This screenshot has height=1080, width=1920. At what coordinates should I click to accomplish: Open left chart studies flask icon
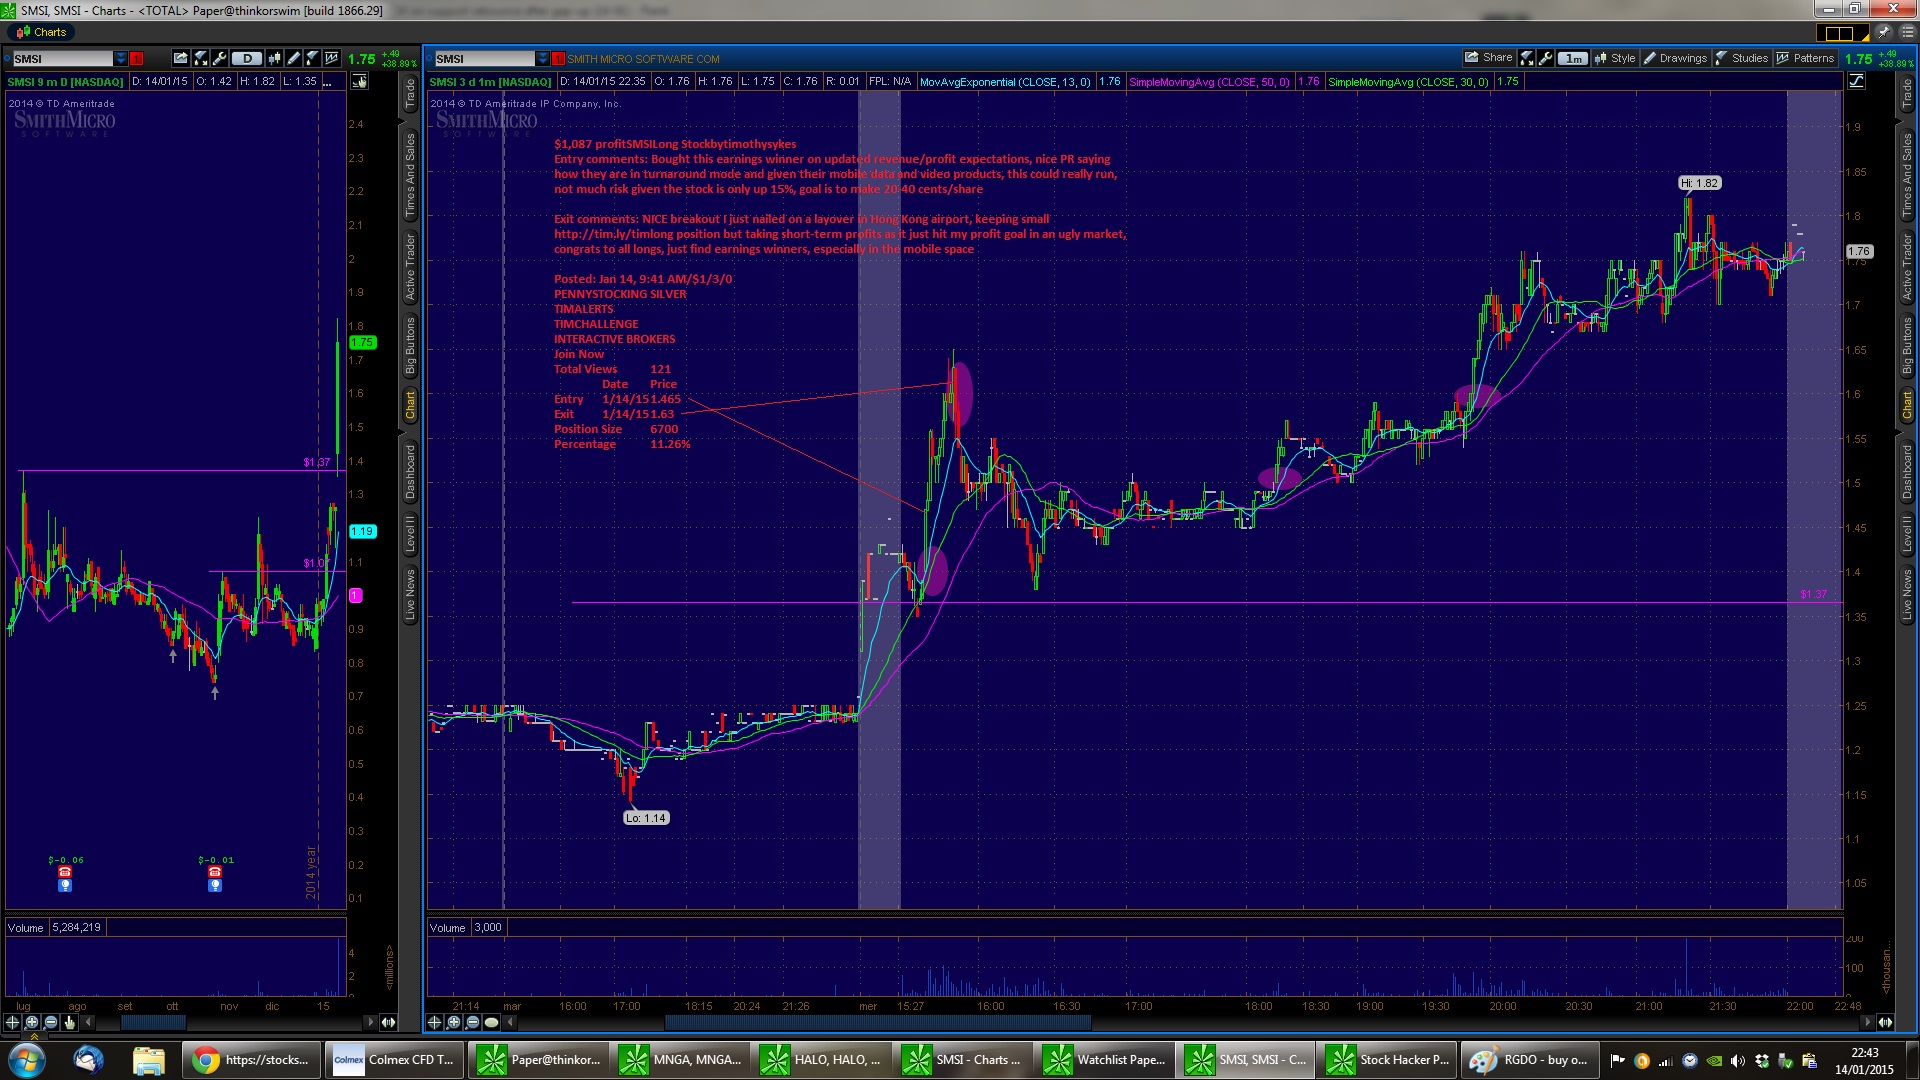(x=312, y=58)
